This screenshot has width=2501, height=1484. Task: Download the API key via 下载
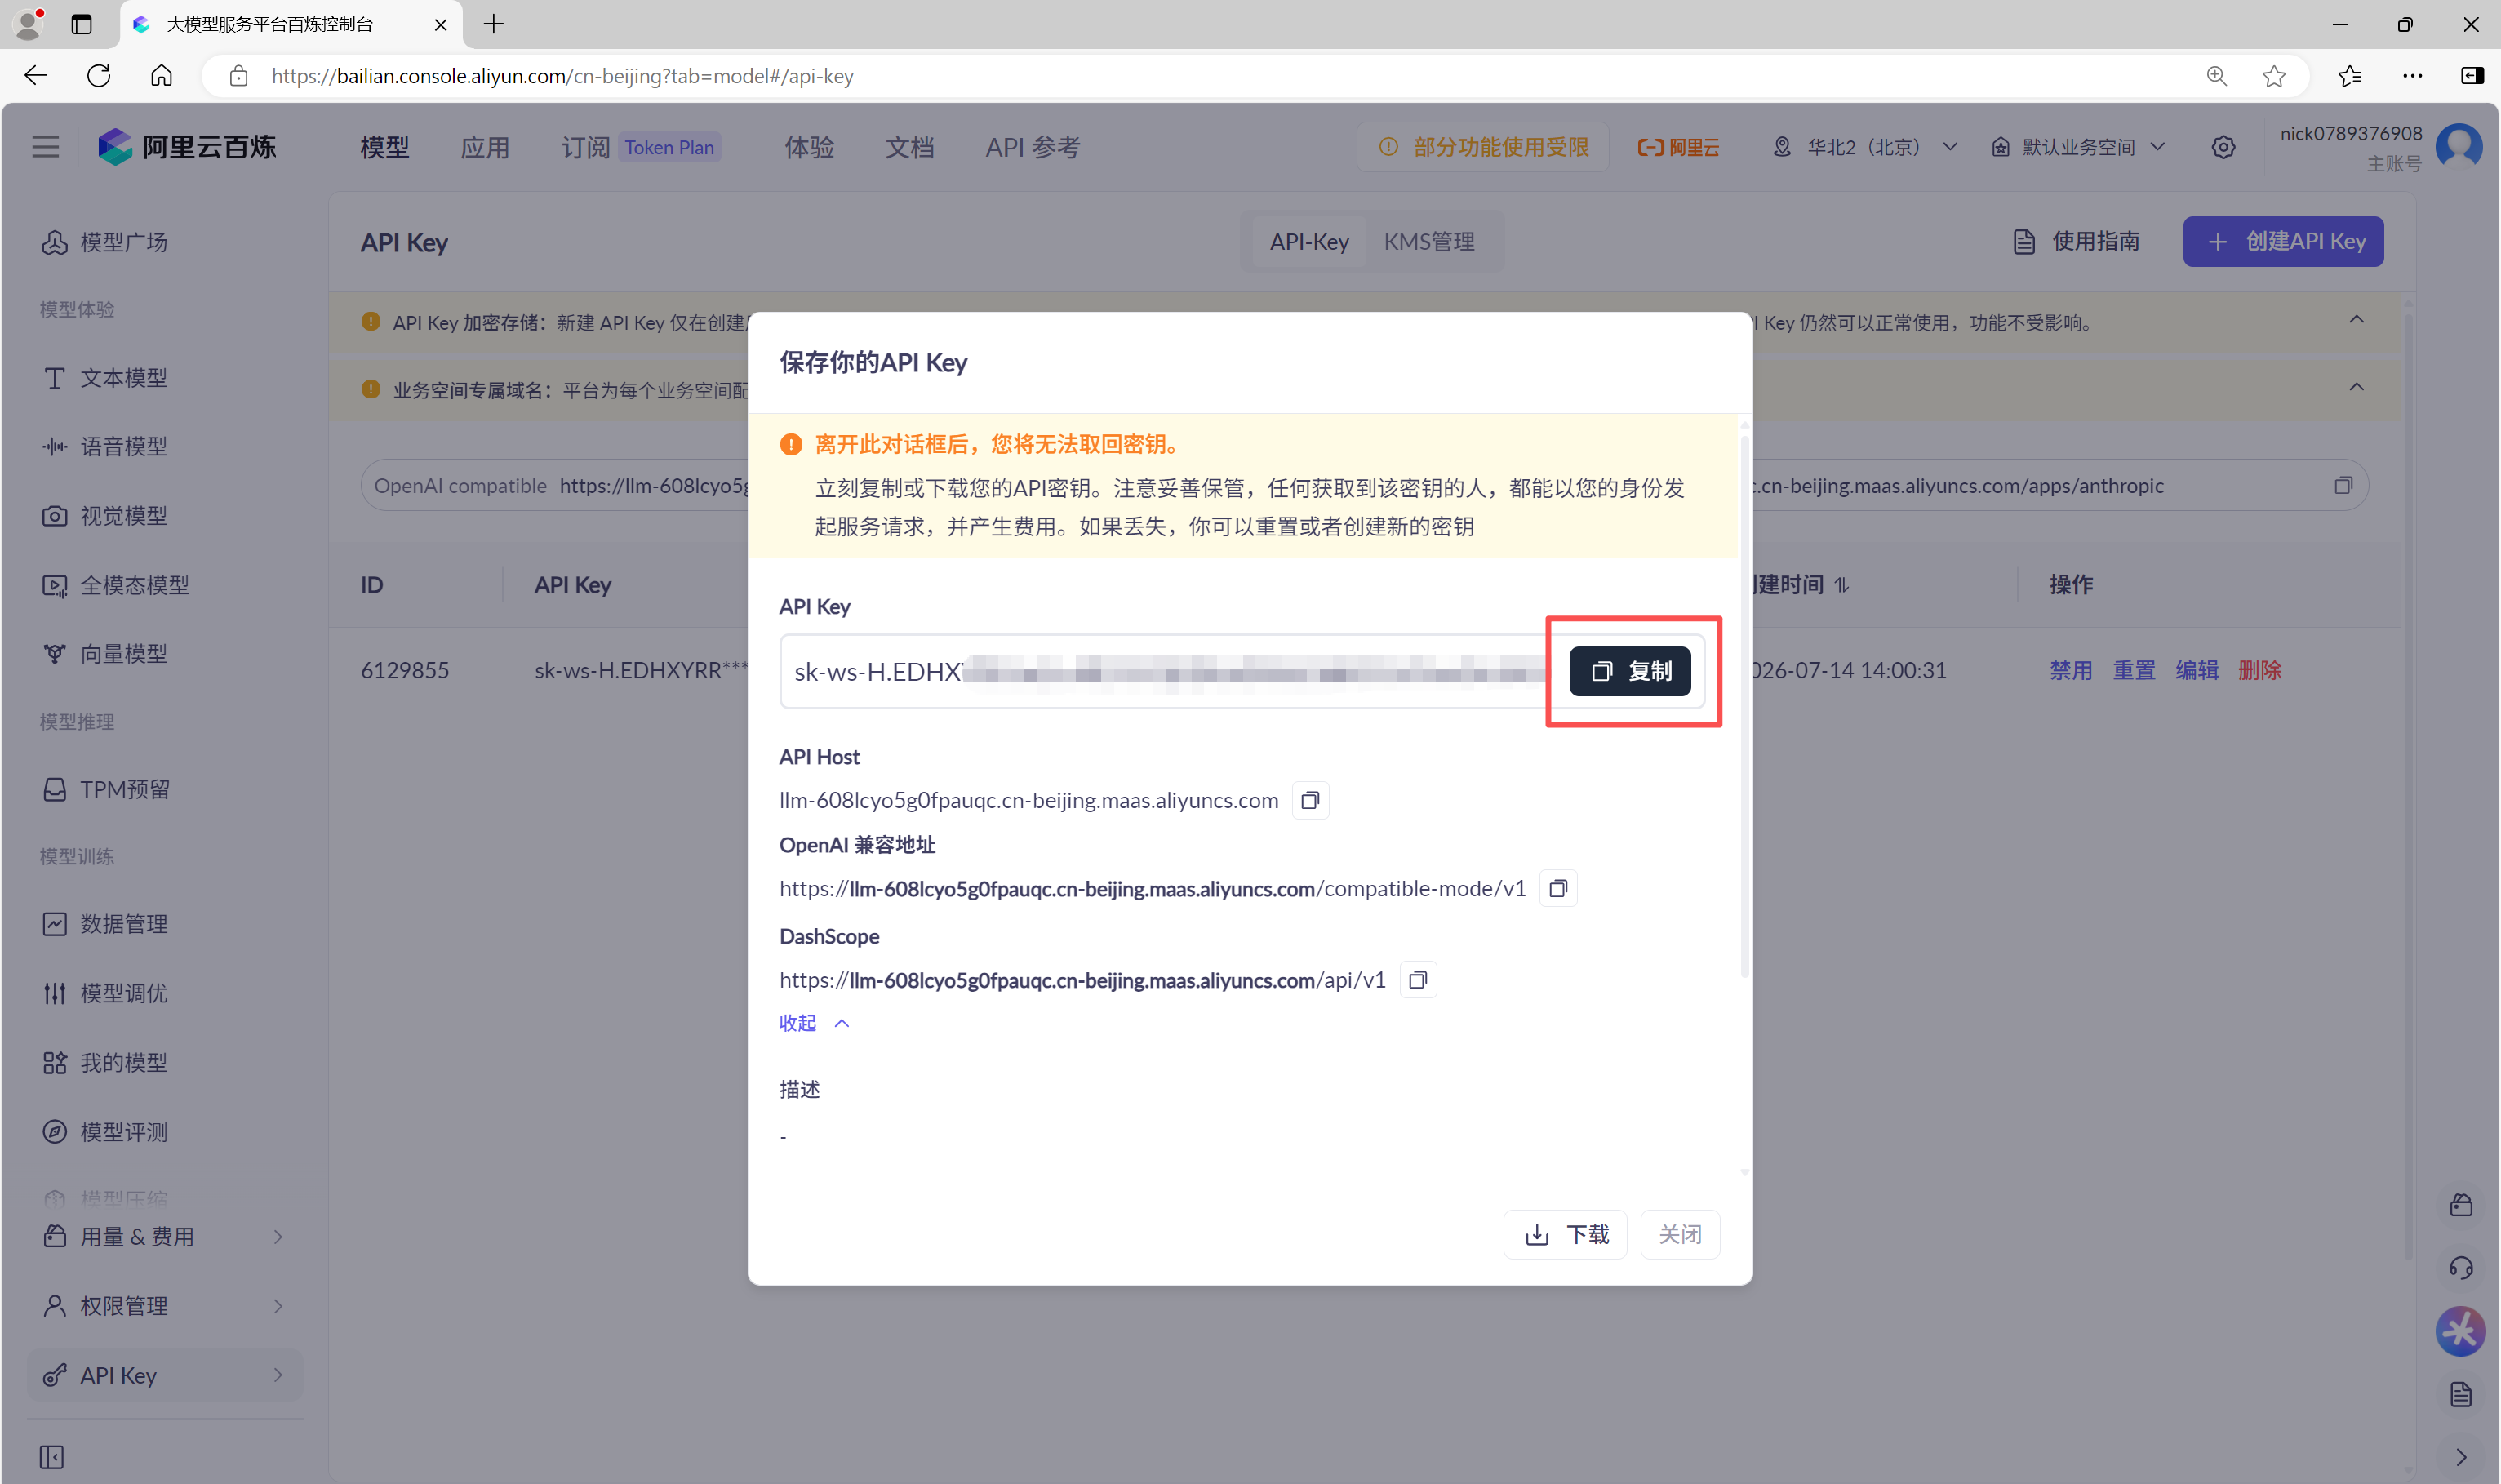coord(1565,1234)
